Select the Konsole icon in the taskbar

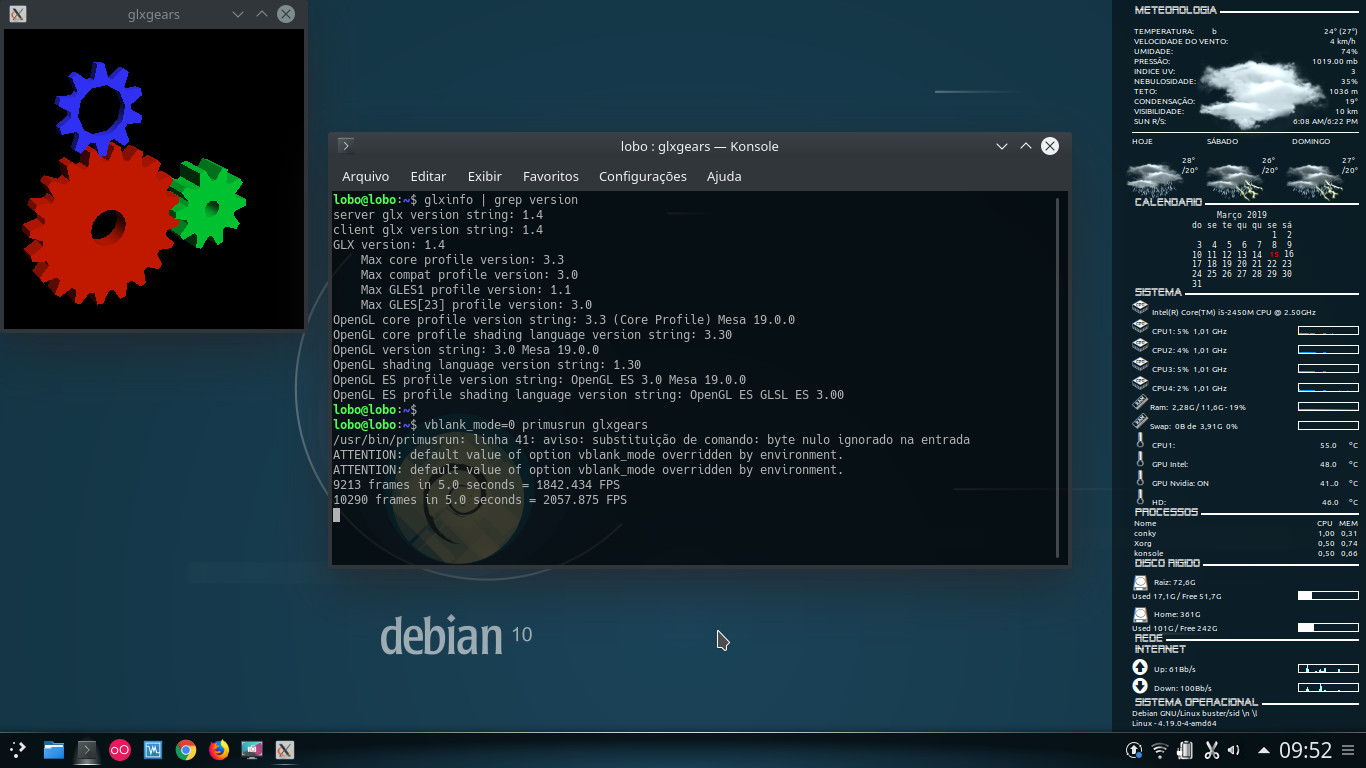(x=88, y=750)
